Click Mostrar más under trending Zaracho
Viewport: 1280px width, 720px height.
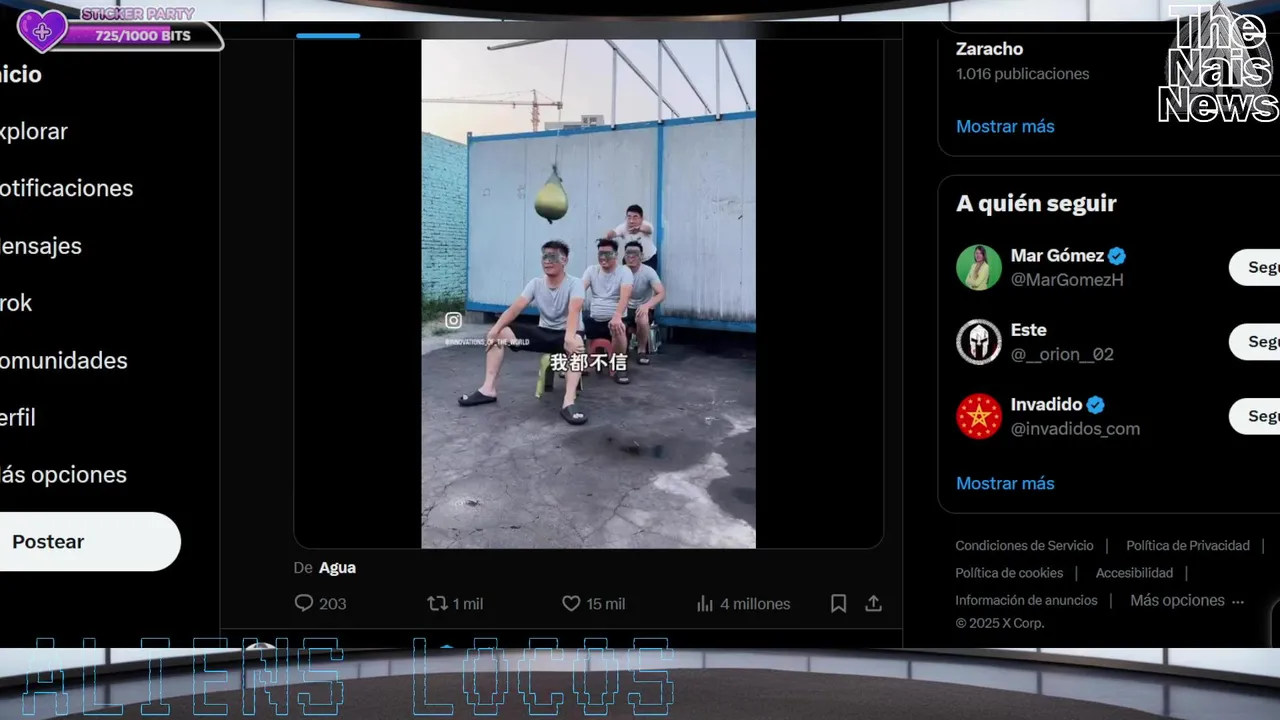[x=1005, y=126]
